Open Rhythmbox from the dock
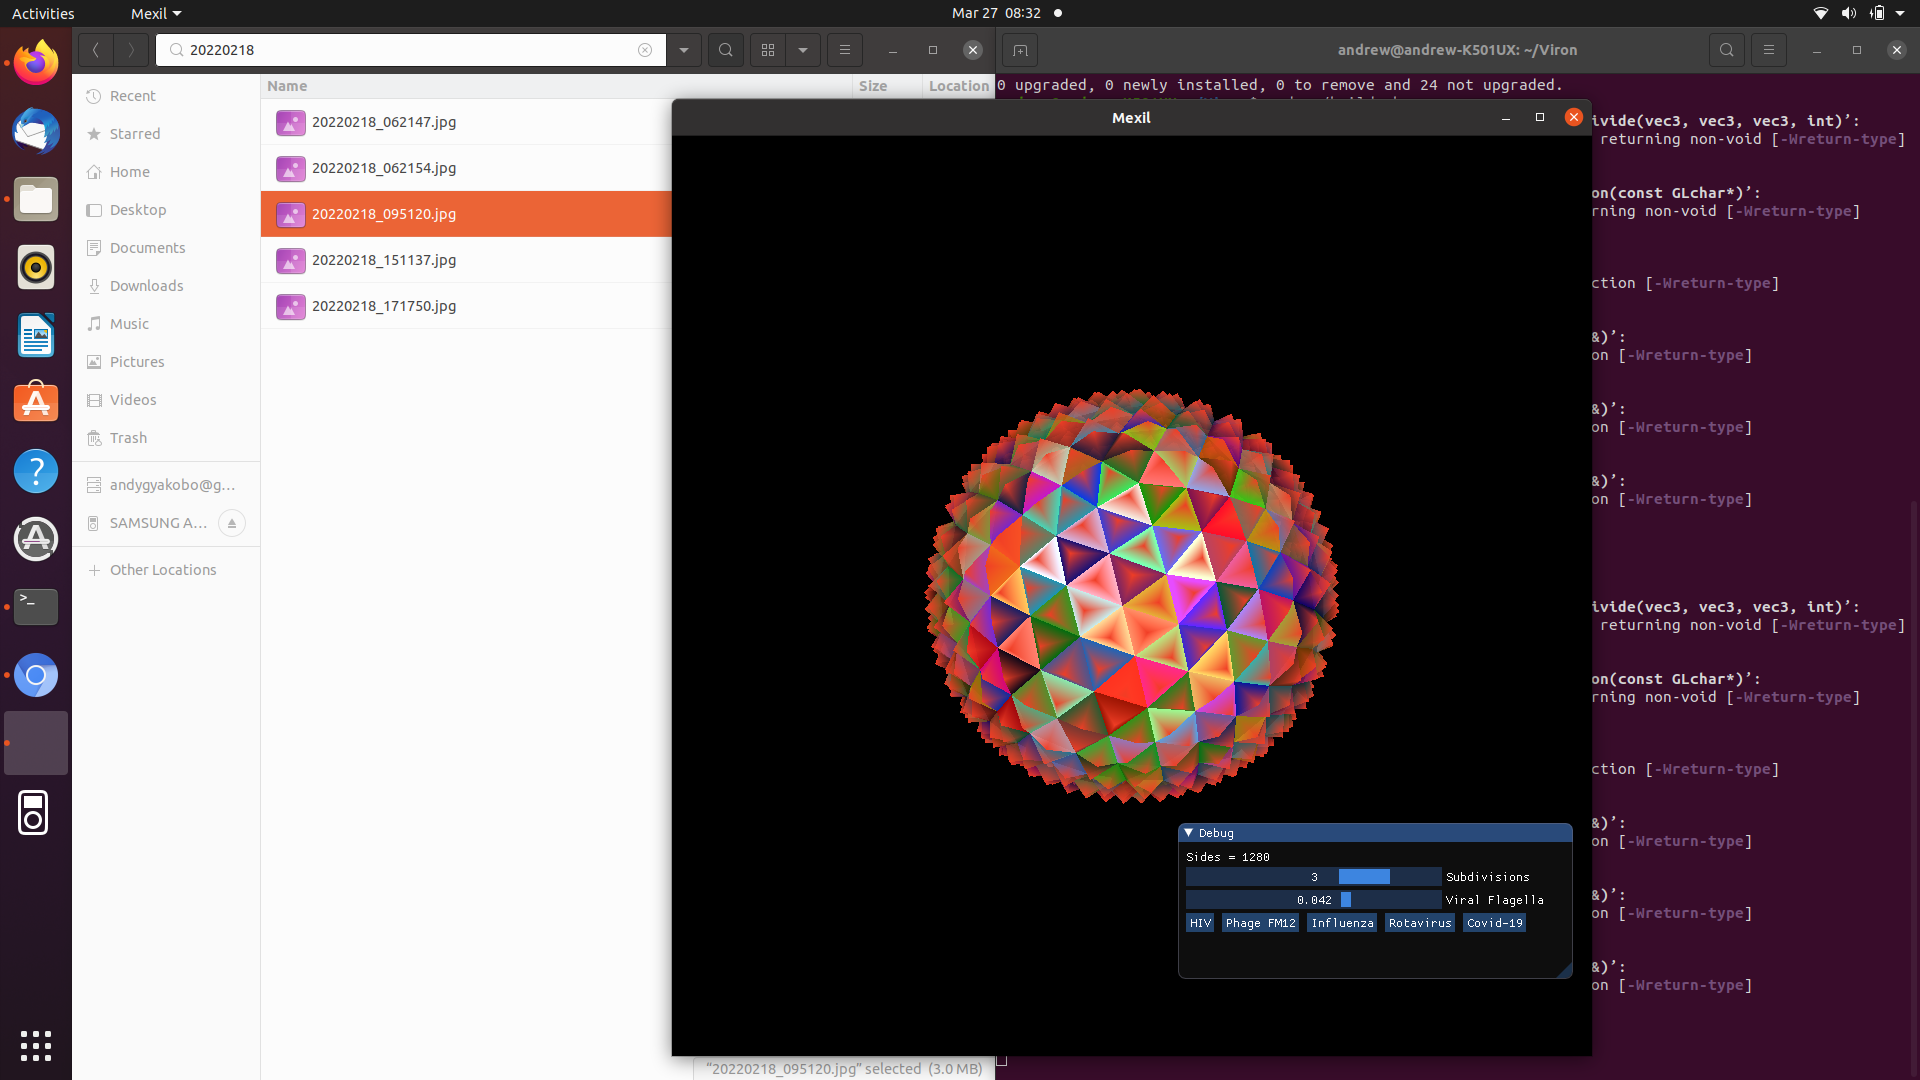1920x1080 pixels. pos(36,267)
